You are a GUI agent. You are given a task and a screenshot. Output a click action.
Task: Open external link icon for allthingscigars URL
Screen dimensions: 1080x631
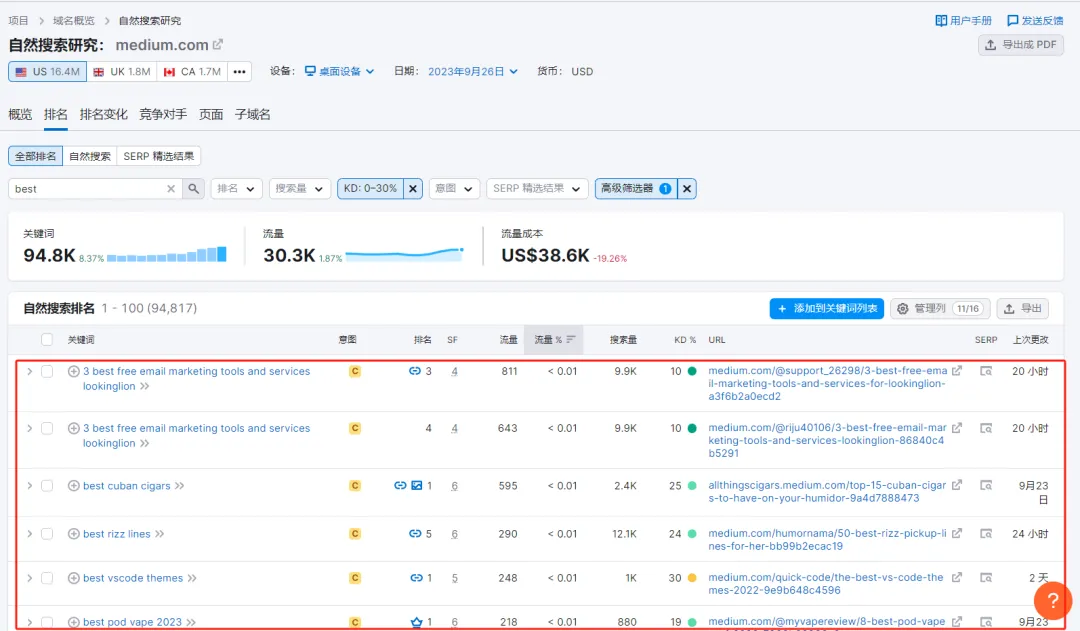point(957,485)
